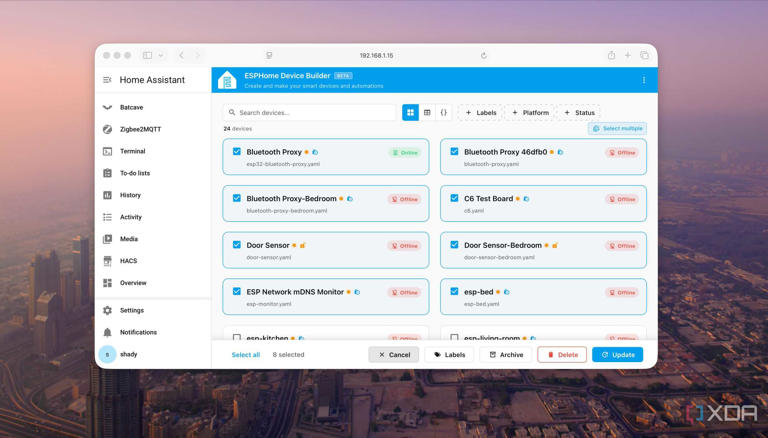Click Offline badge on esp-bed card
This screenshot has height=438, width=768.
[622, 292]
